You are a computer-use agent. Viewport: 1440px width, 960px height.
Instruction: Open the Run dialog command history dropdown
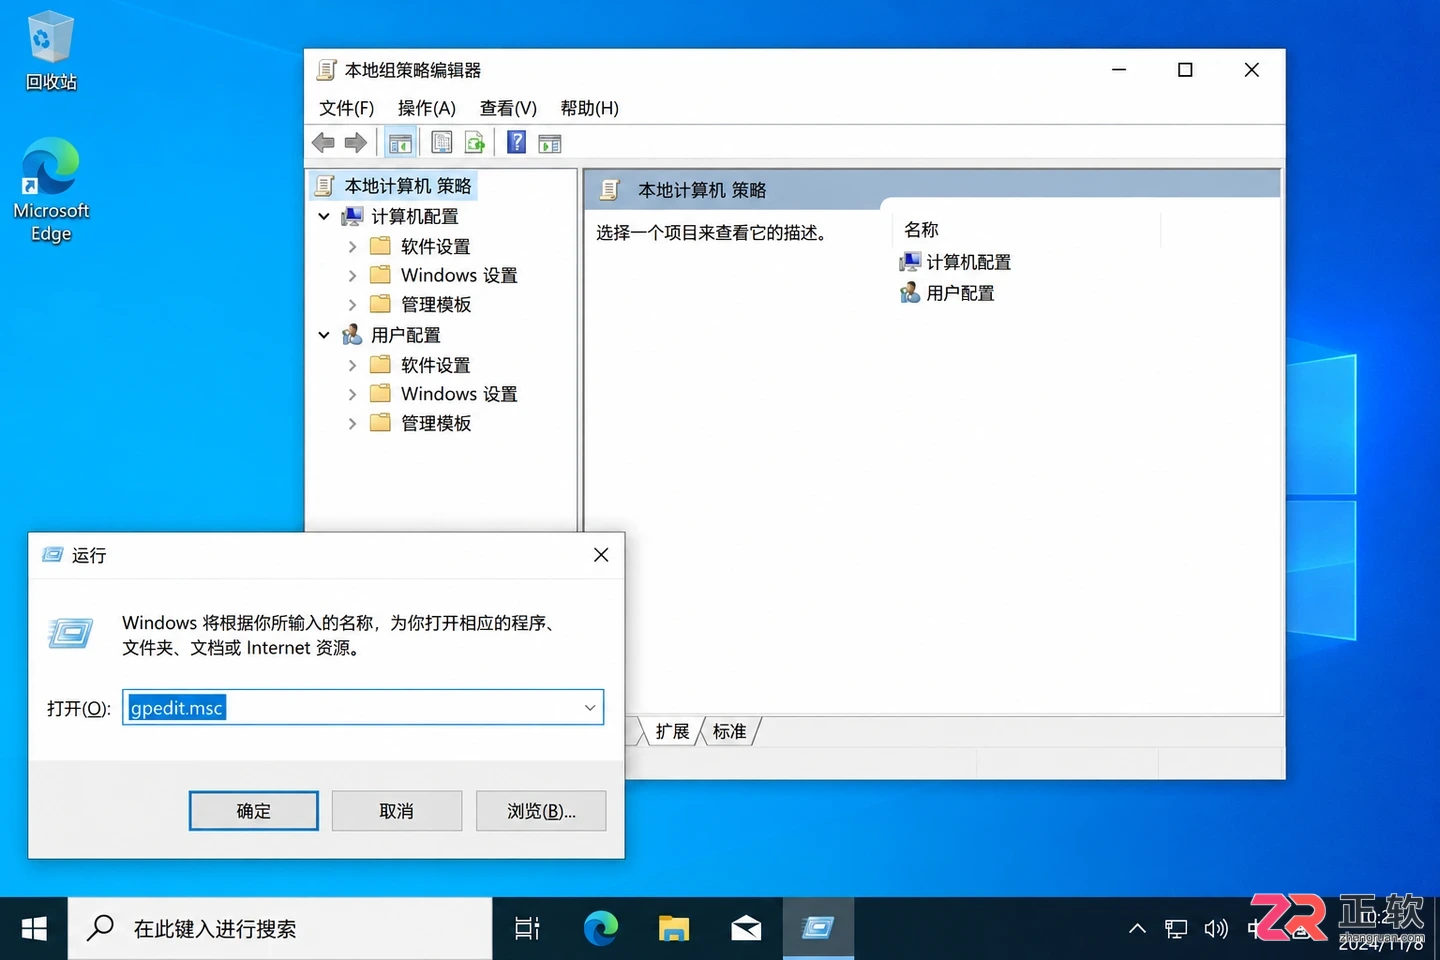590,708
